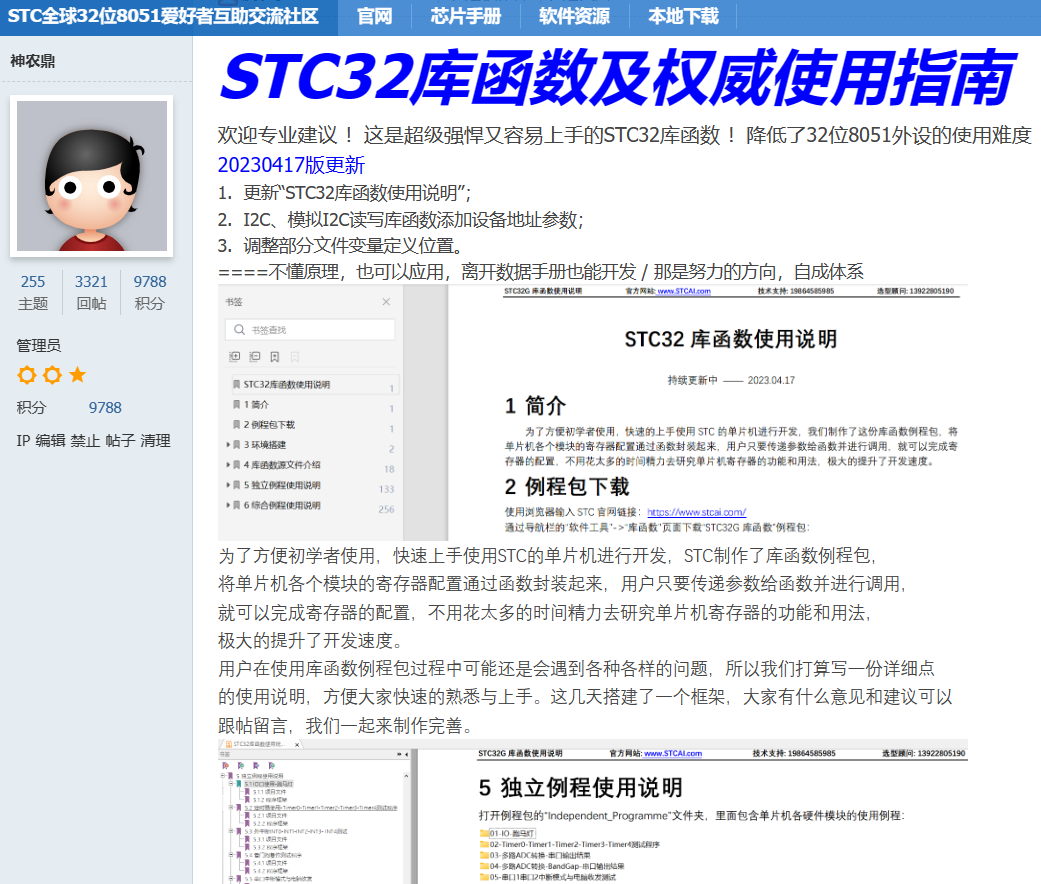This screenshot has height=884, width=1041.
Task: Click the 2 例程包下载 heading in document
Action: pos(566,486)
